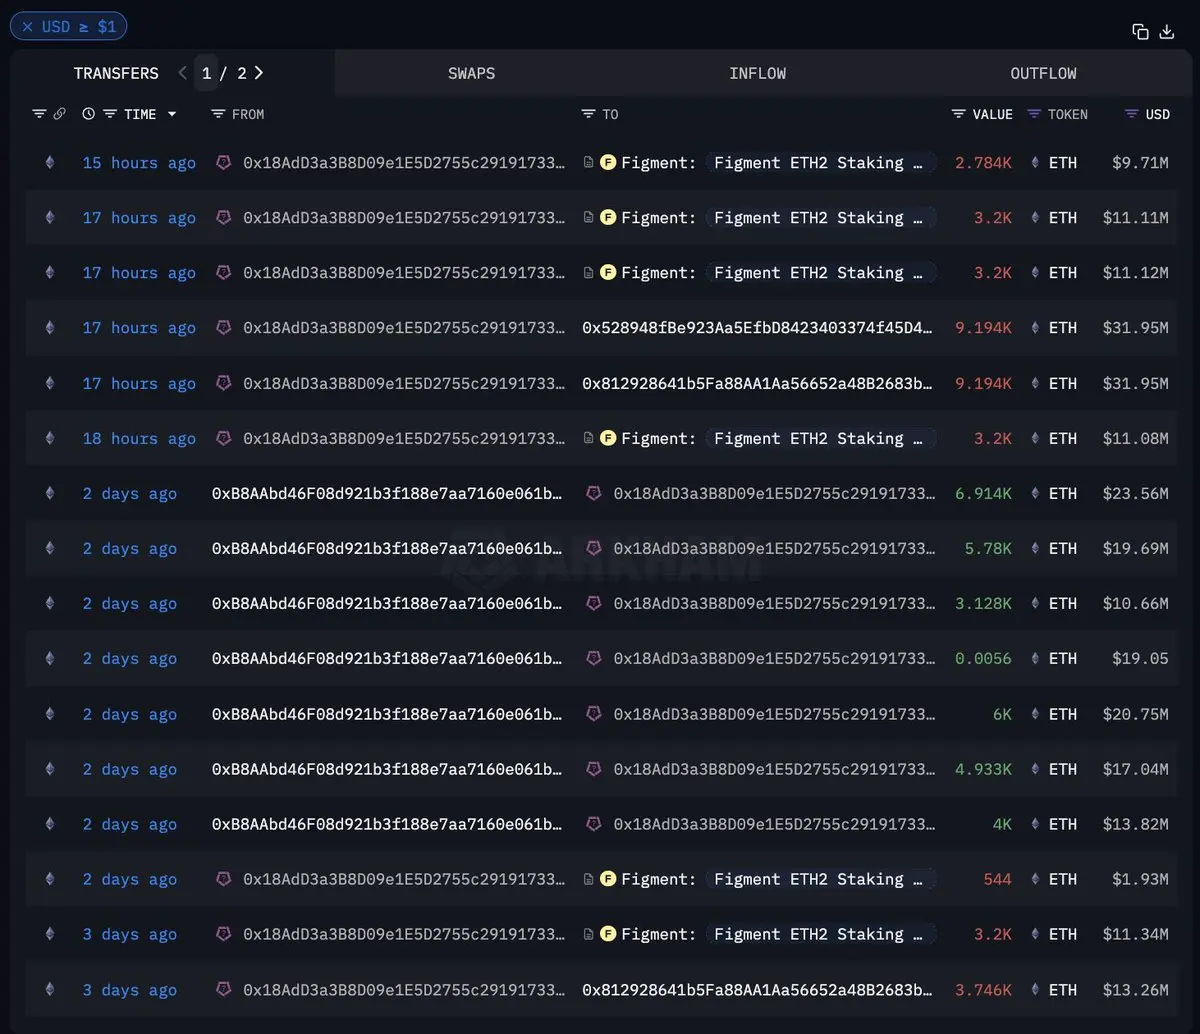The width and height of the screenshot is (1200, 1034).
Task: Remove the USD ≥ $1 filter chip
Action: tap(27, 27)
